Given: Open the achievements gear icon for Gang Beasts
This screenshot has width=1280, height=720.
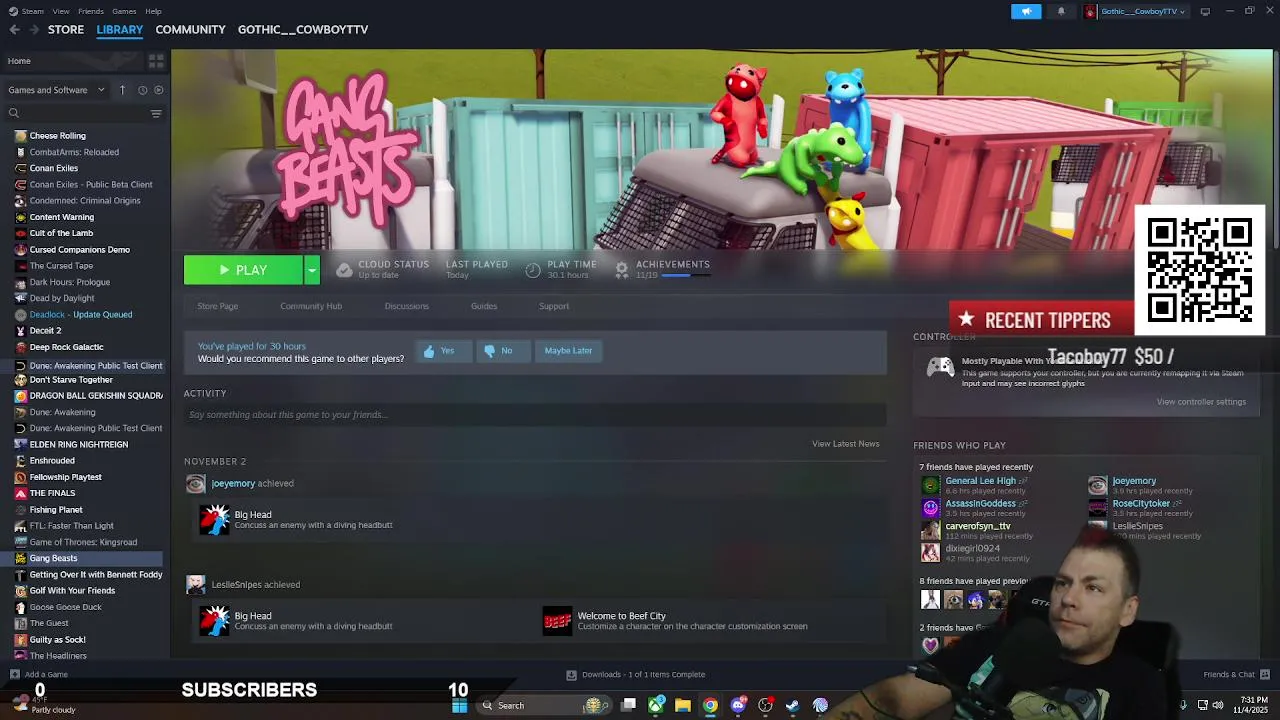Looking at the screenshot, I should [621, 269].
